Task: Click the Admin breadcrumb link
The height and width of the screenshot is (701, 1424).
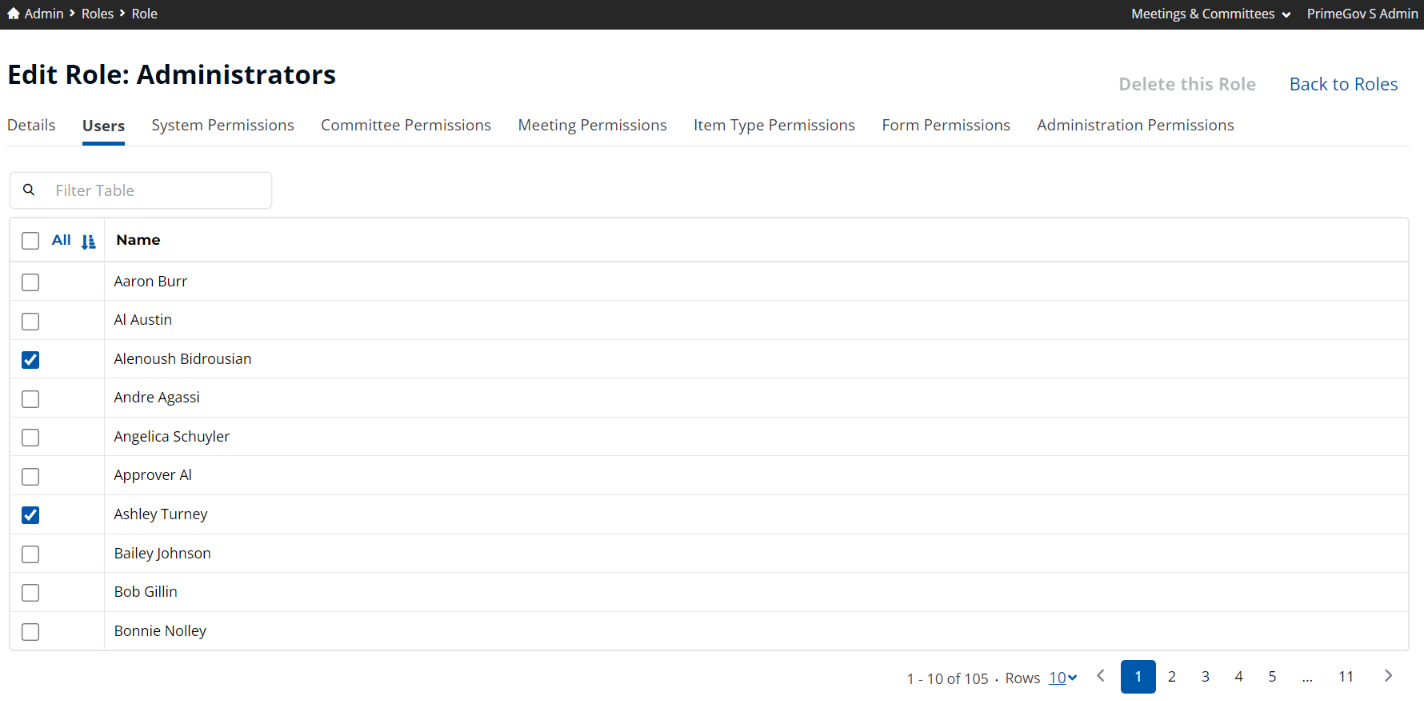Action: click(44, 14)
